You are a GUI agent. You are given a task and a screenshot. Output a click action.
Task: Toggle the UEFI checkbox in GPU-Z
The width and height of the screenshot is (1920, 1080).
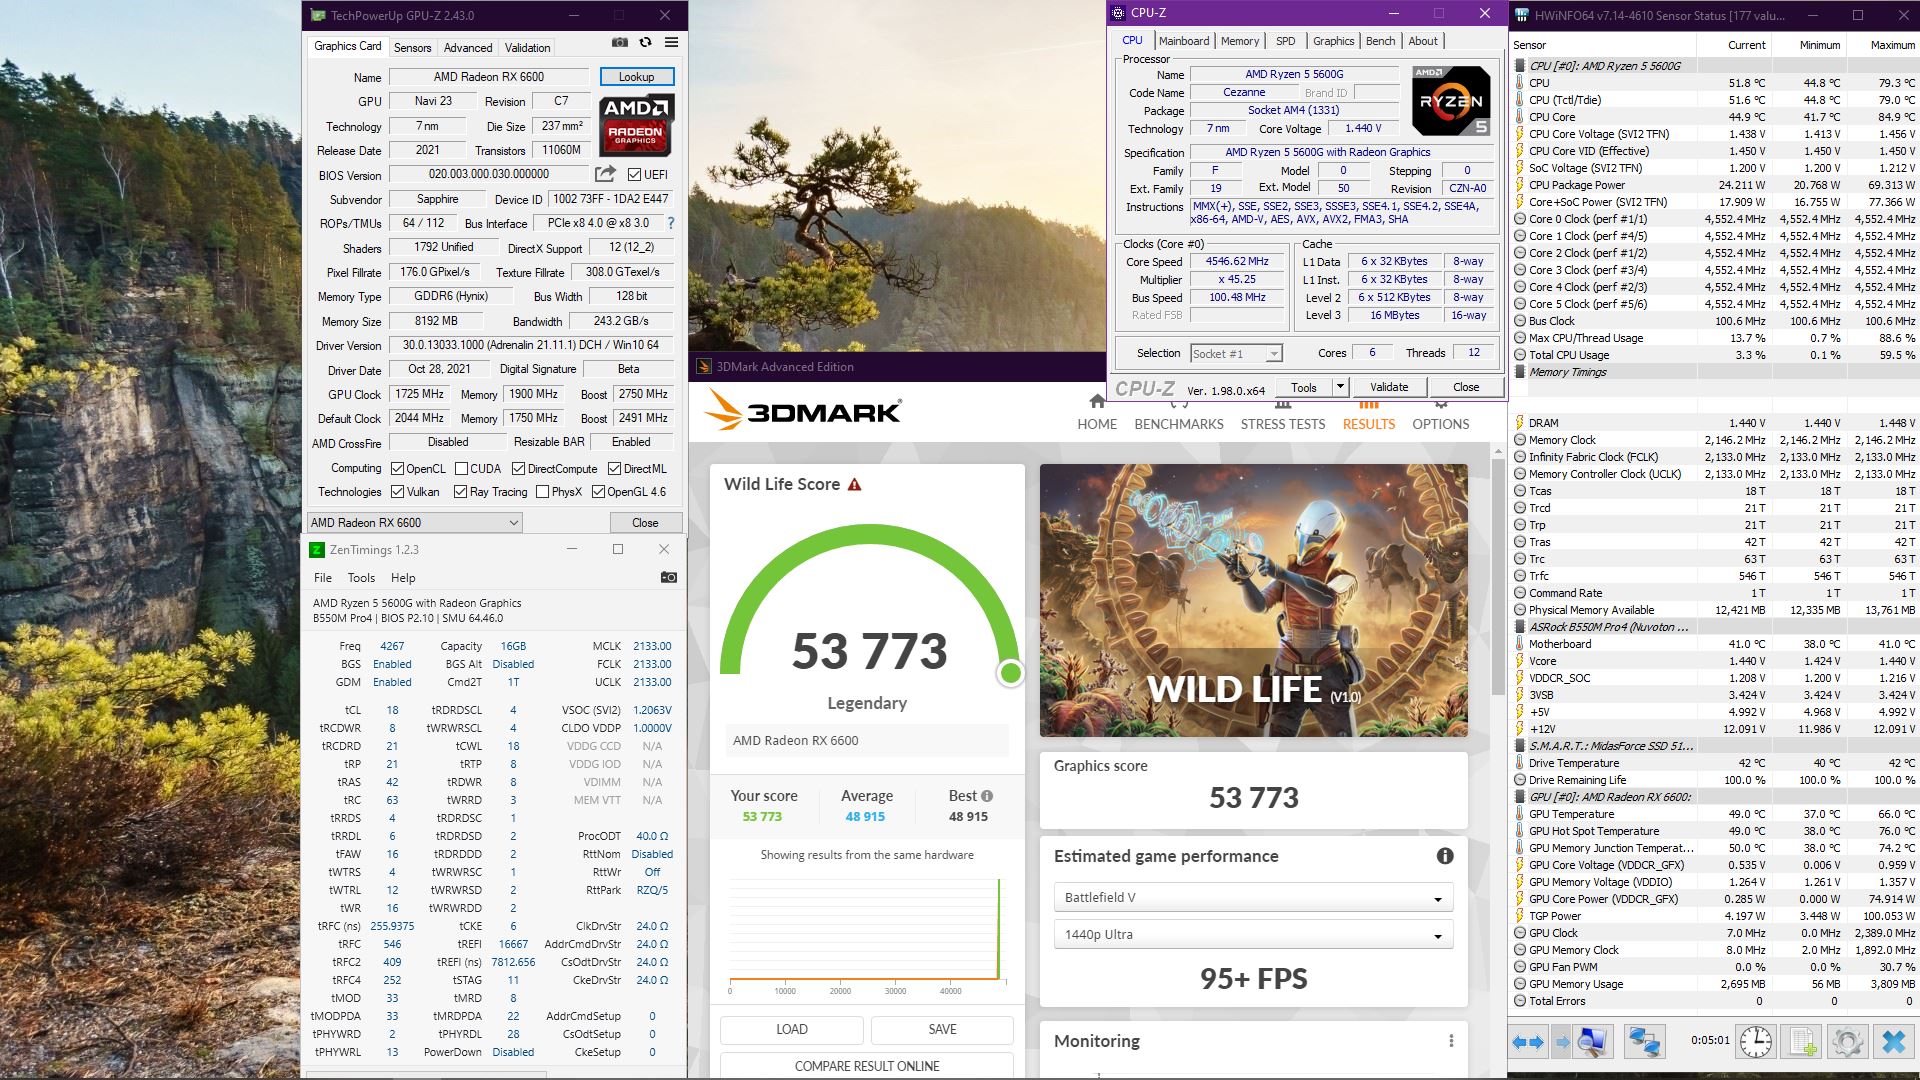coord(634,174)
